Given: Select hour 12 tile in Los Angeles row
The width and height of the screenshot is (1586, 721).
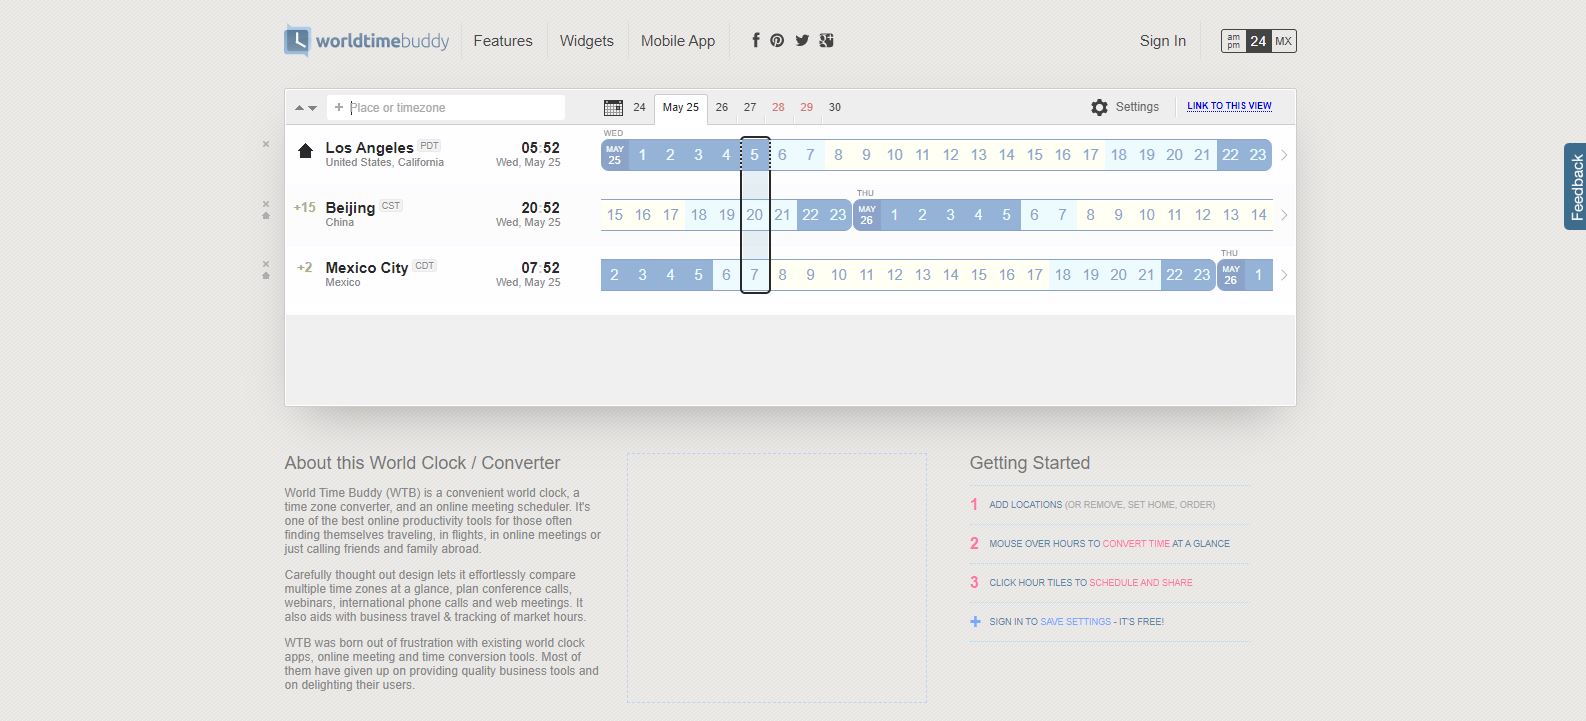Looking at the screenshot, I should (x=951, y=155).
